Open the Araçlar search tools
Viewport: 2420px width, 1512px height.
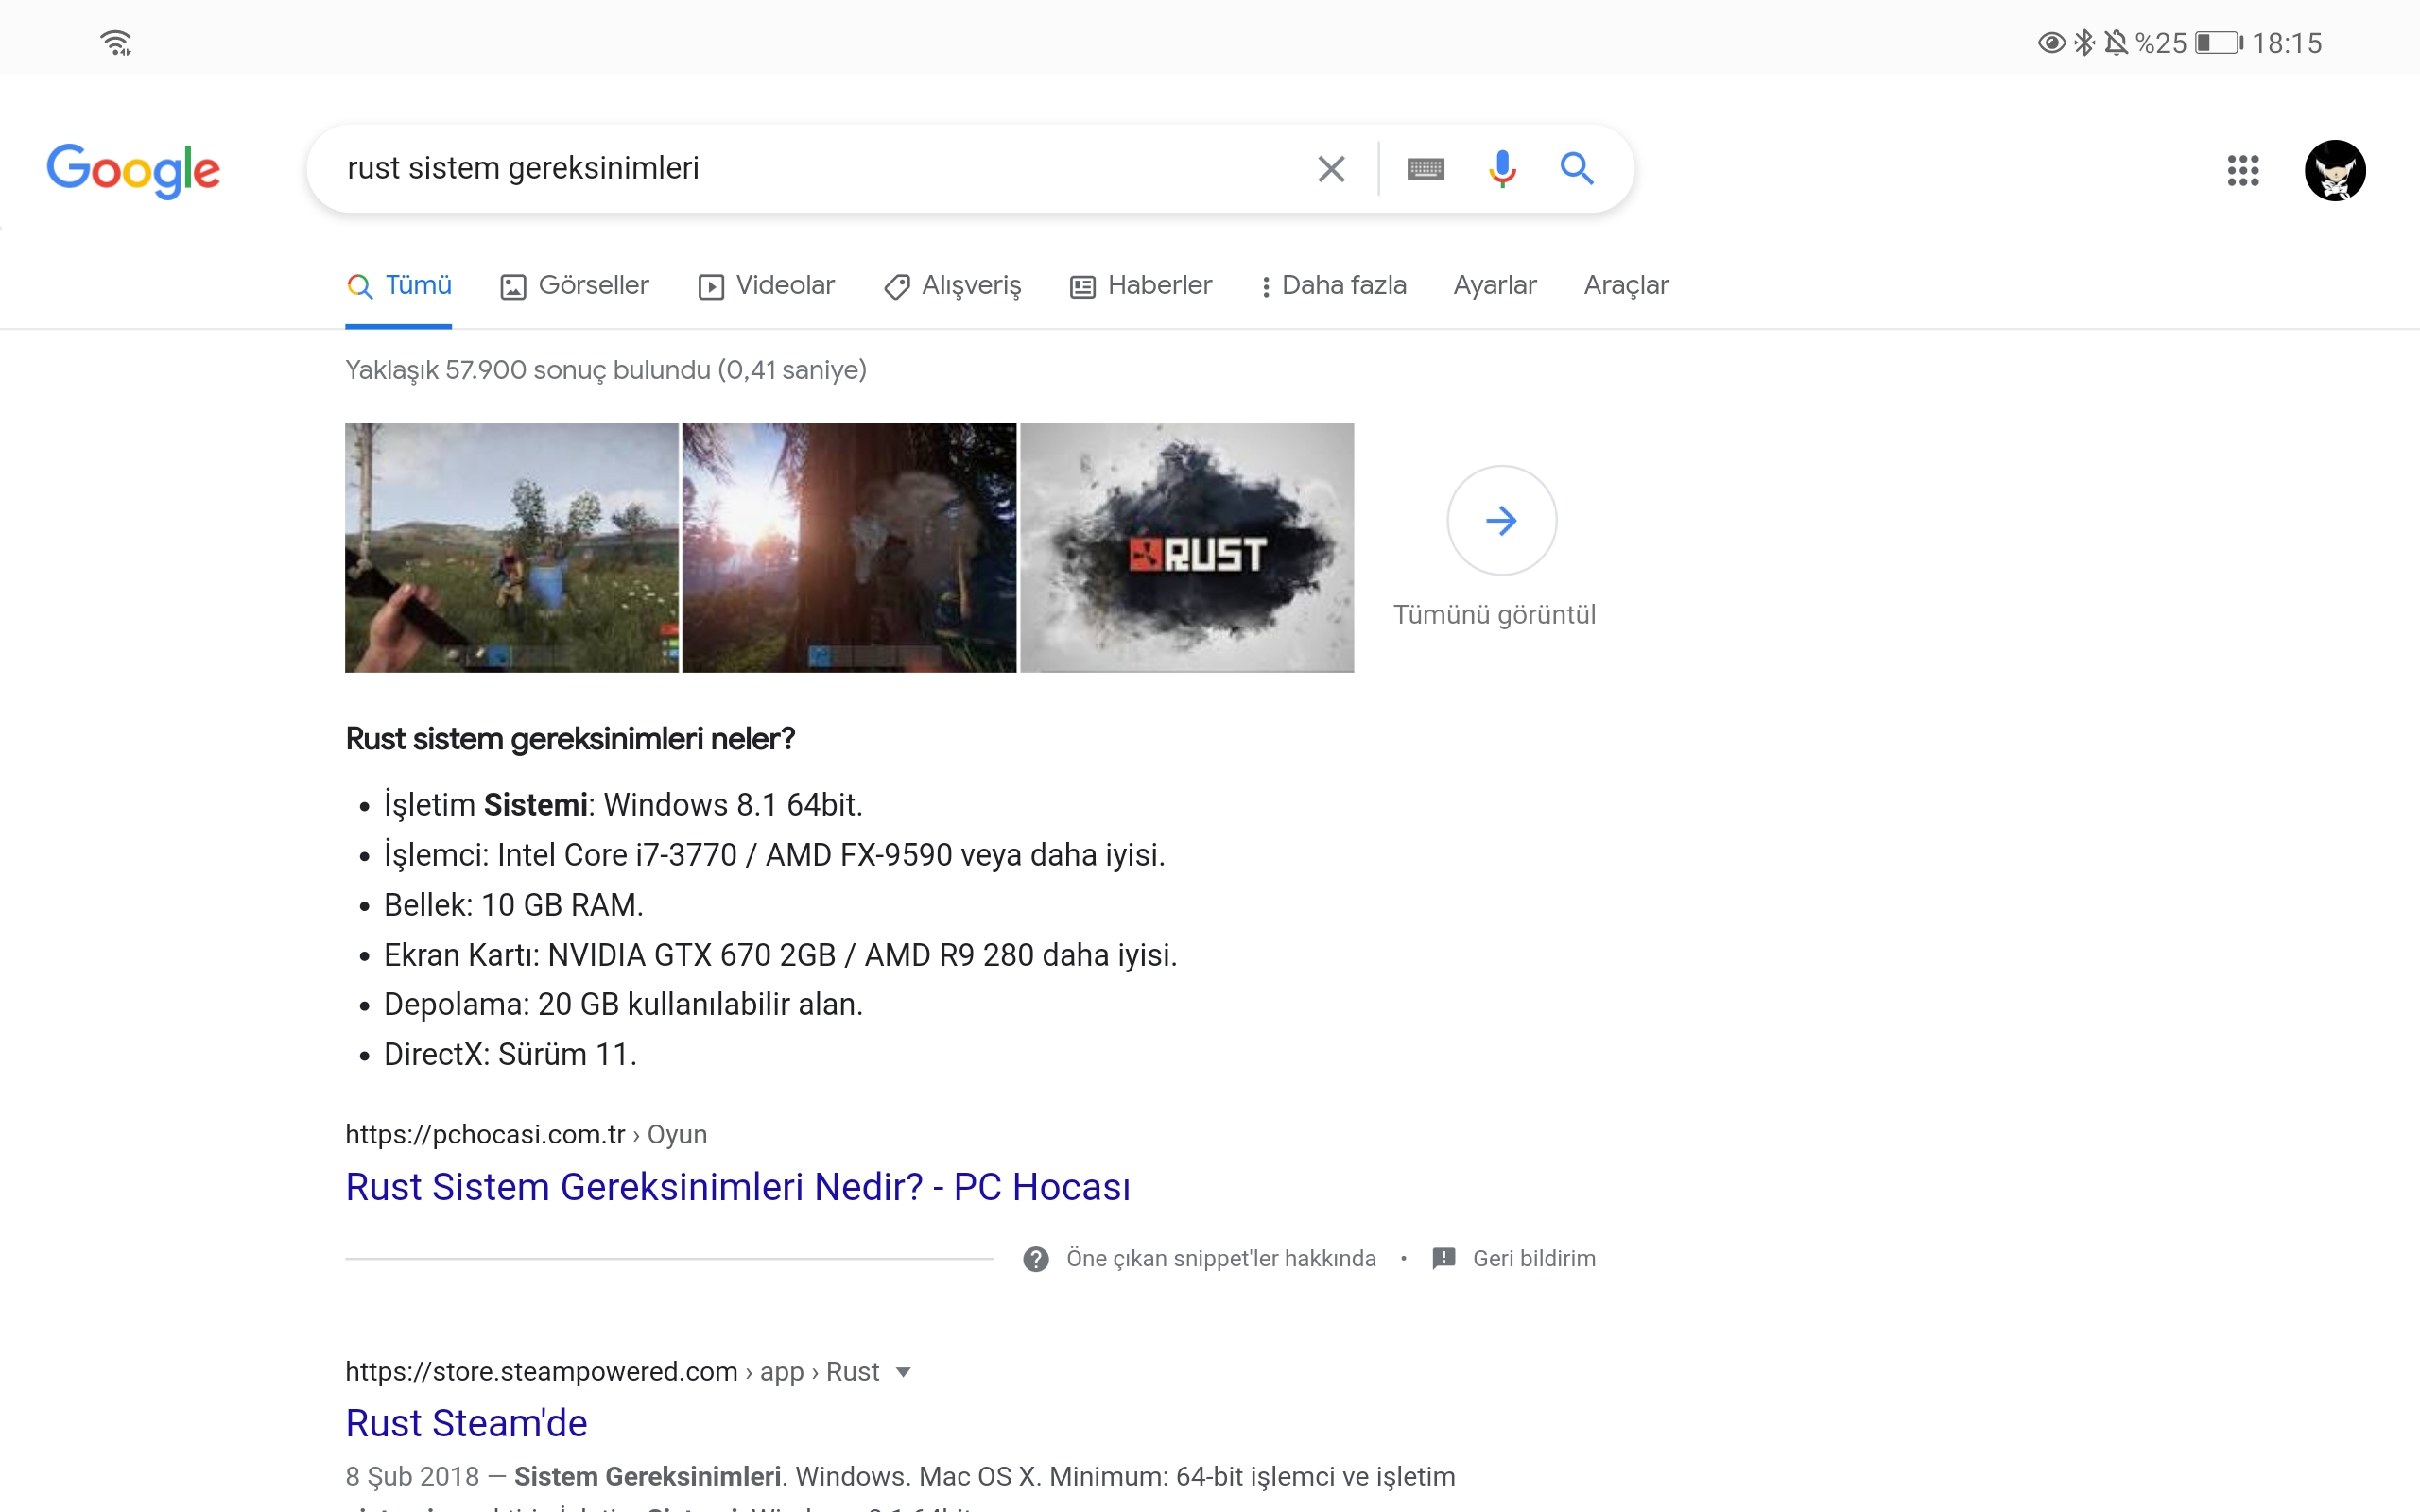pyautogui.click(x=1626, y=286)
